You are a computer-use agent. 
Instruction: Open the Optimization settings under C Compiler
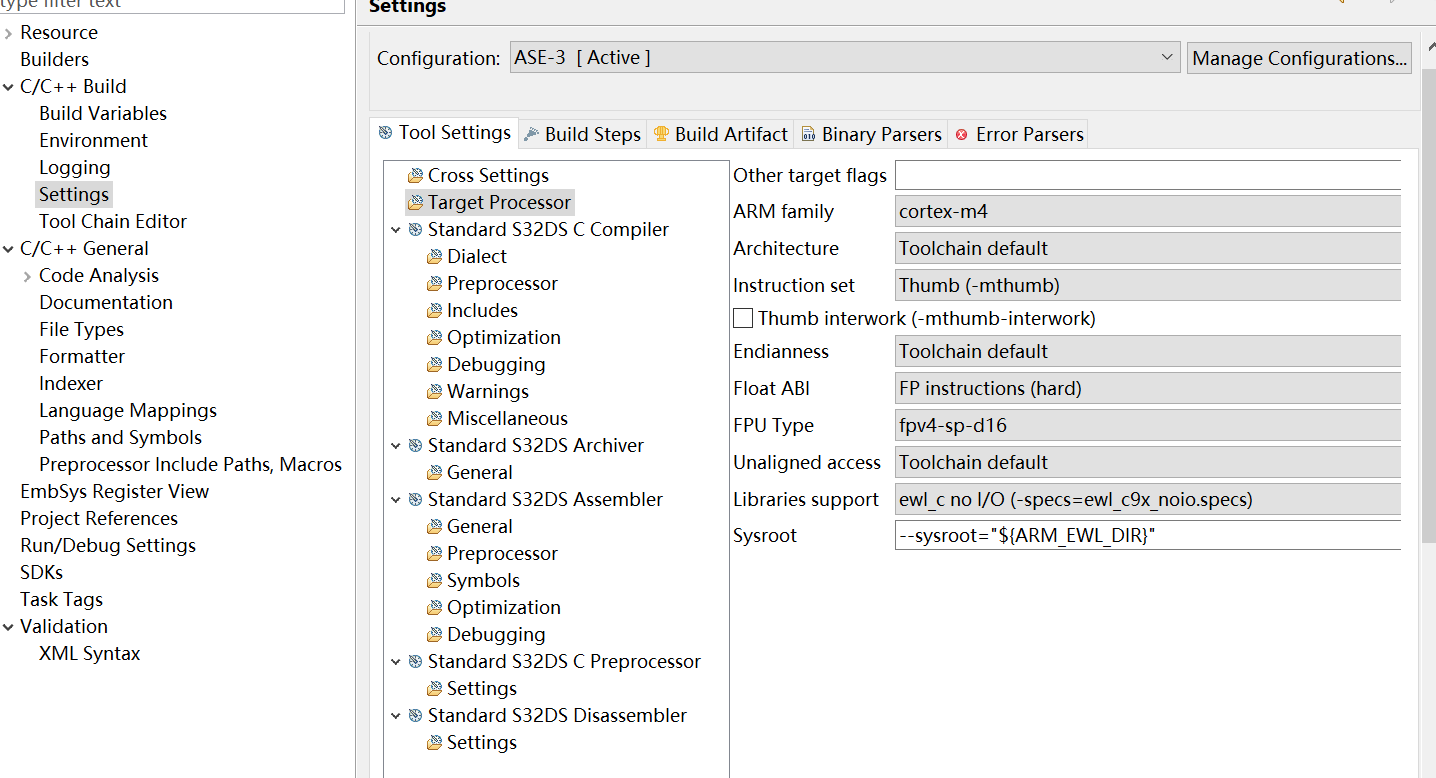click(x=503, y=338)
